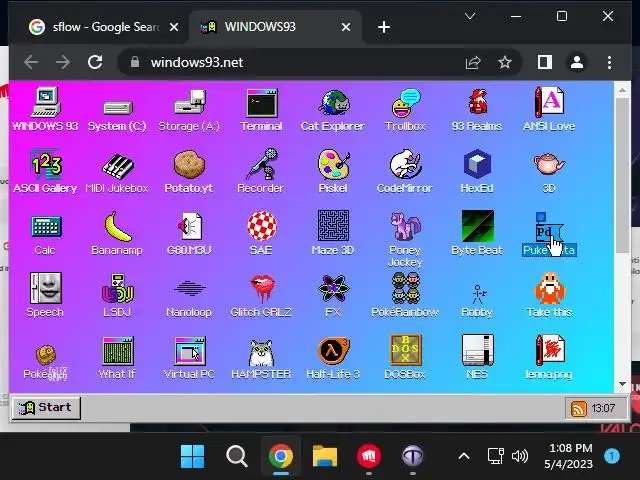Launch the Terminal icon
This screenshot has width=640, height=480.
coord(262,103)
